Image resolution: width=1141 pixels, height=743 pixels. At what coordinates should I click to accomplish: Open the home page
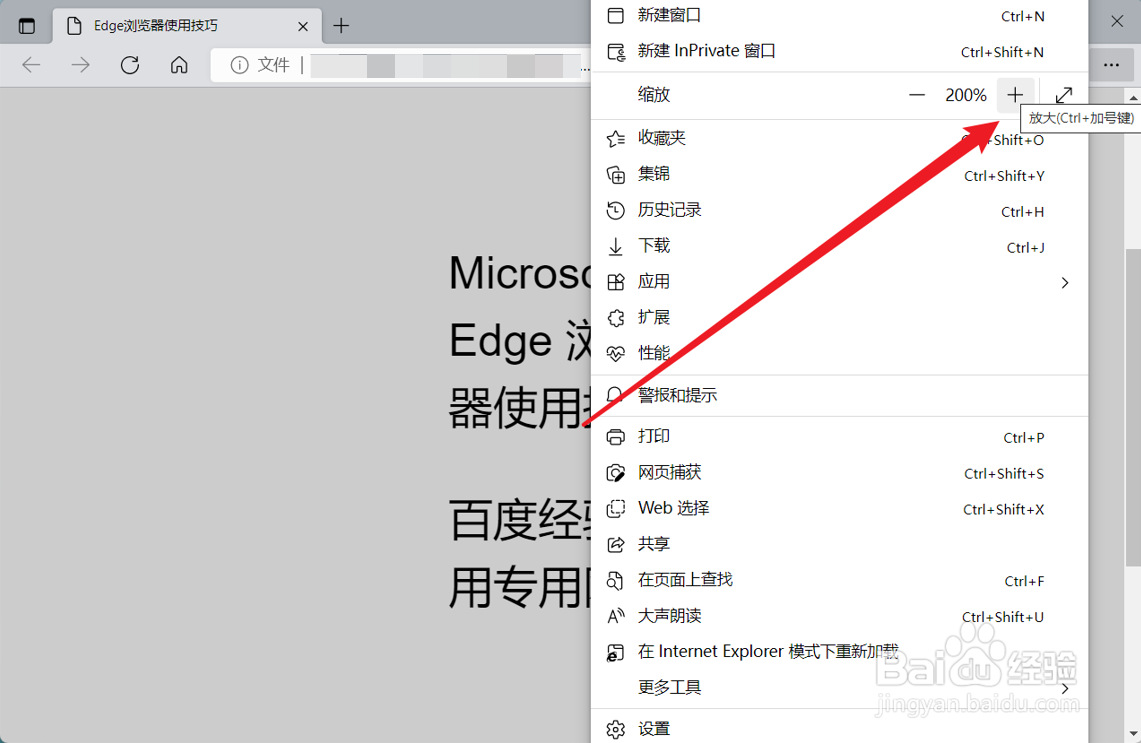(179, 65)
